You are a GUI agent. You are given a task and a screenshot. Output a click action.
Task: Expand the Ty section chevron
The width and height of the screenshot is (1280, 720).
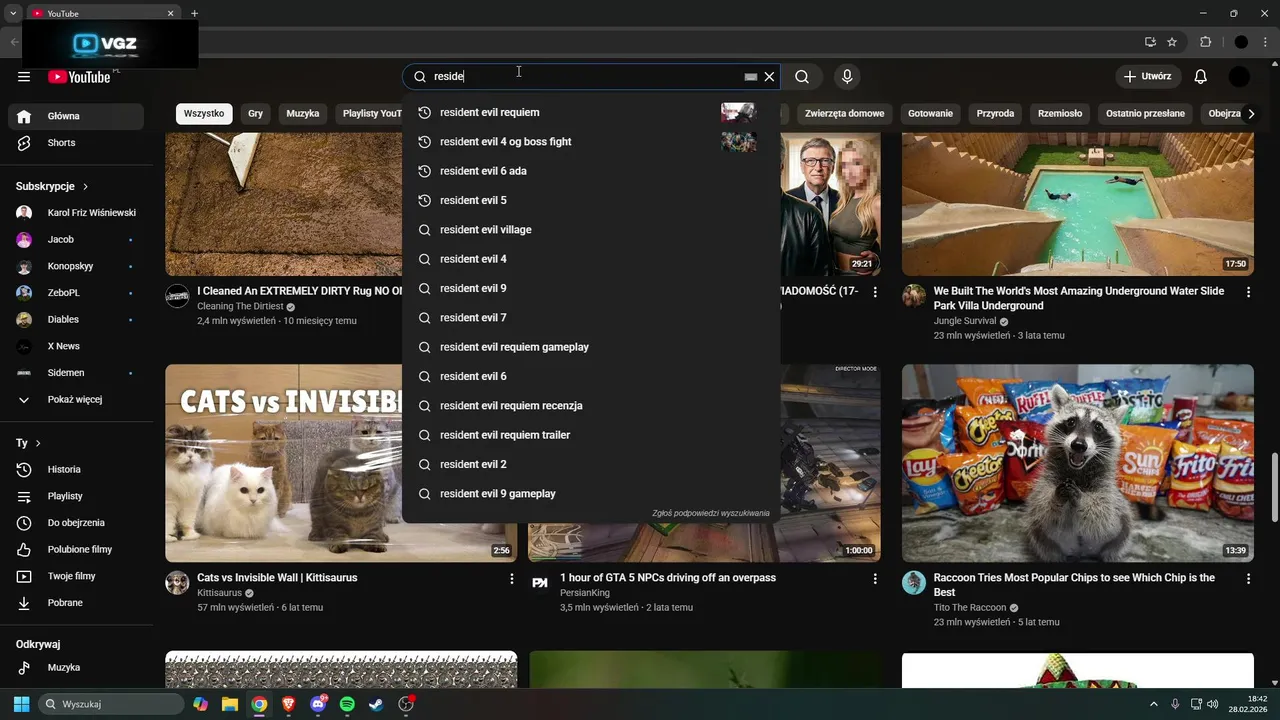coord(38,443)
